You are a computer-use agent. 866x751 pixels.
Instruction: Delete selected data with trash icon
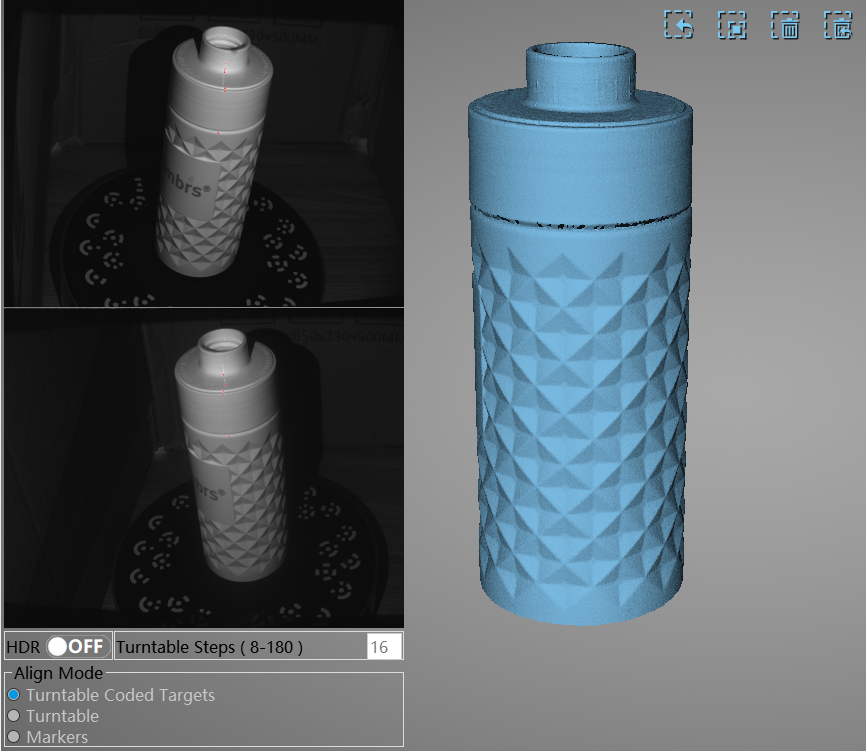pos(786,25)
